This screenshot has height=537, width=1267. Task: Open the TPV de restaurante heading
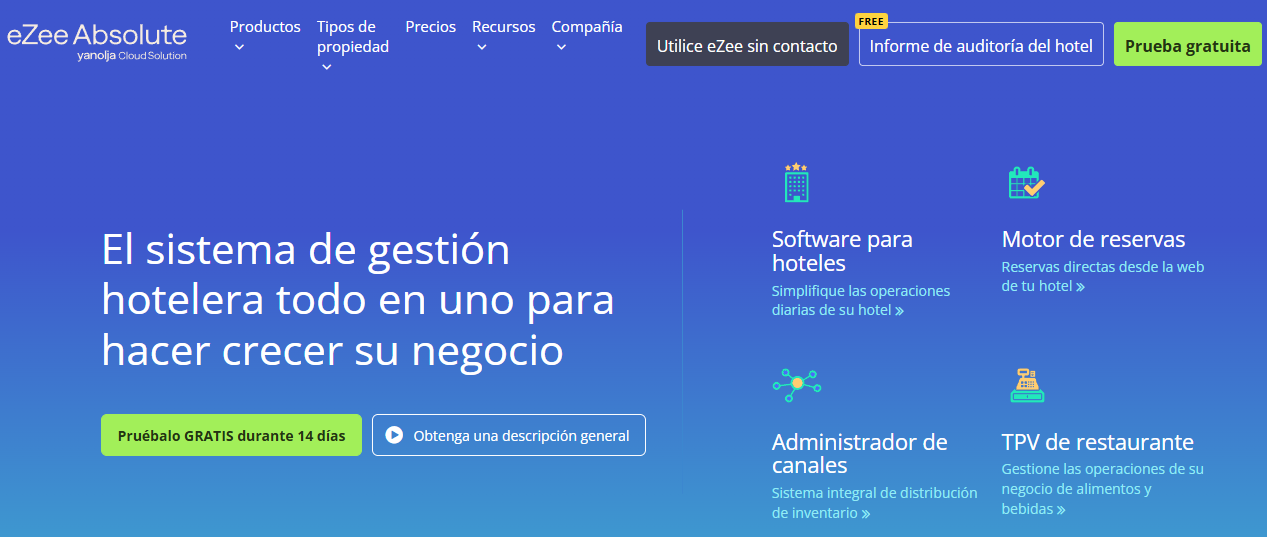tap(1097, 442)
